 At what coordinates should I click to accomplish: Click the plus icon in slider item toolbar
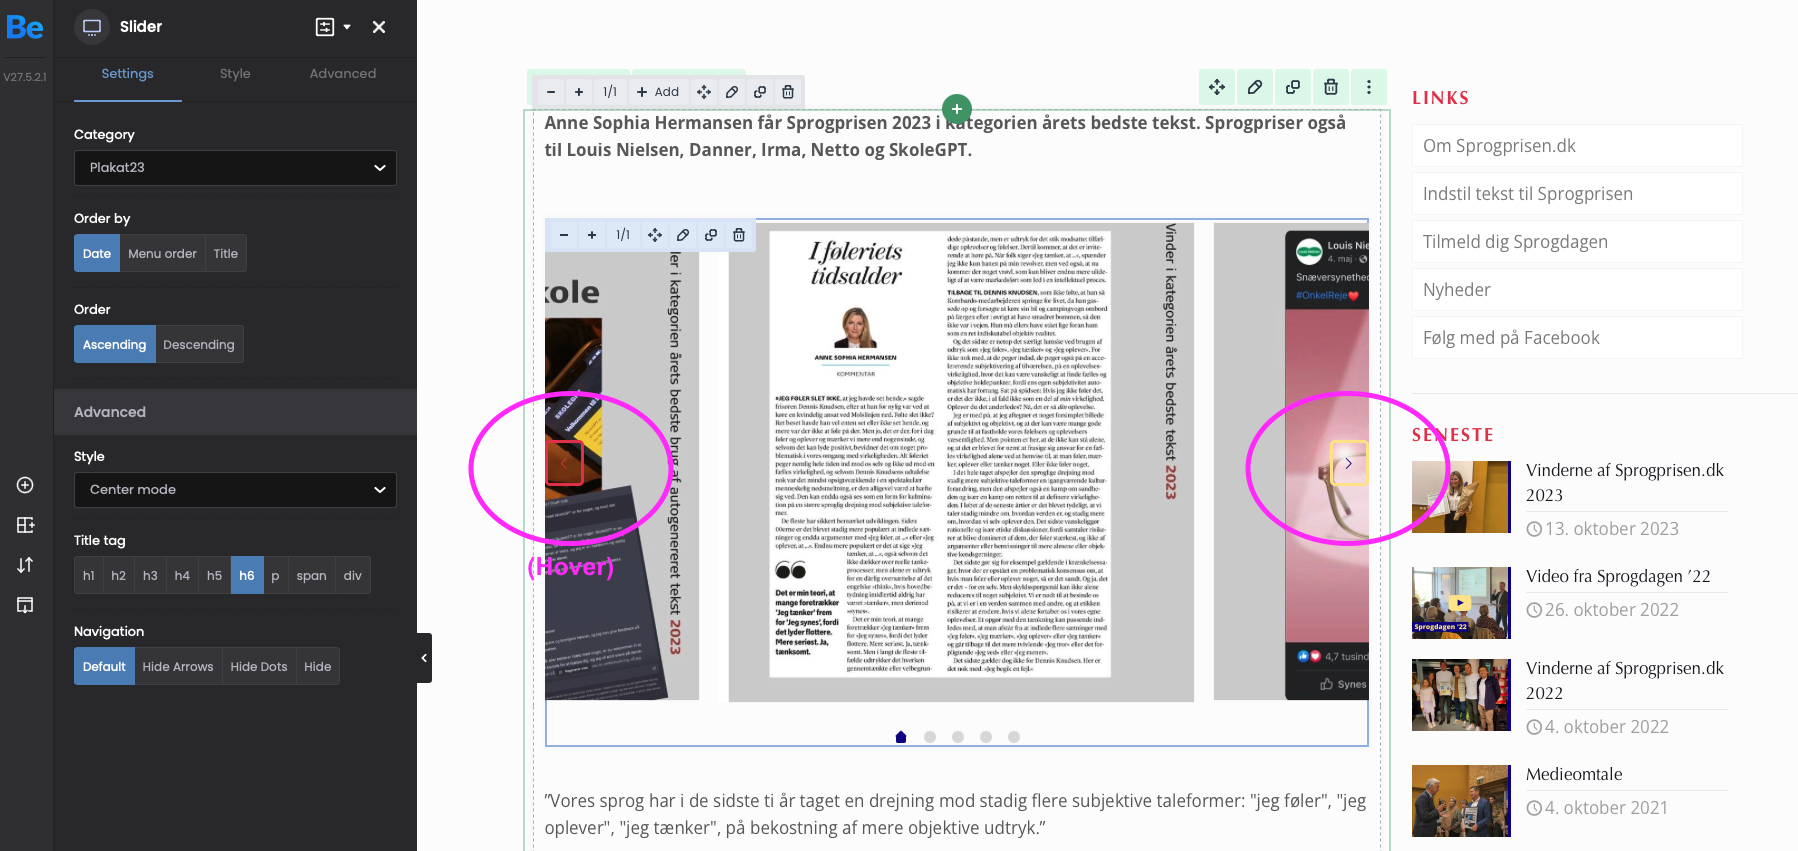coord(592,235)
